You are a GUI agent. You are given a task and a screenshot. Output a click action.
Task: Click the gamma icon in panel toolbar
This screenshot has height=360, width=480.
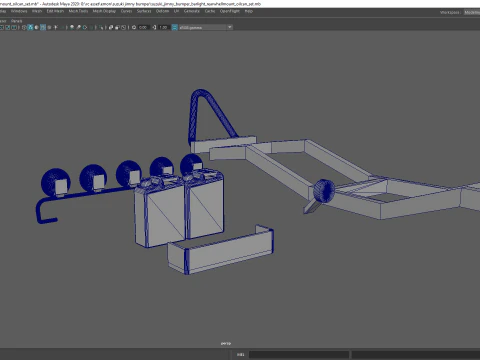[x=154, y=27]
